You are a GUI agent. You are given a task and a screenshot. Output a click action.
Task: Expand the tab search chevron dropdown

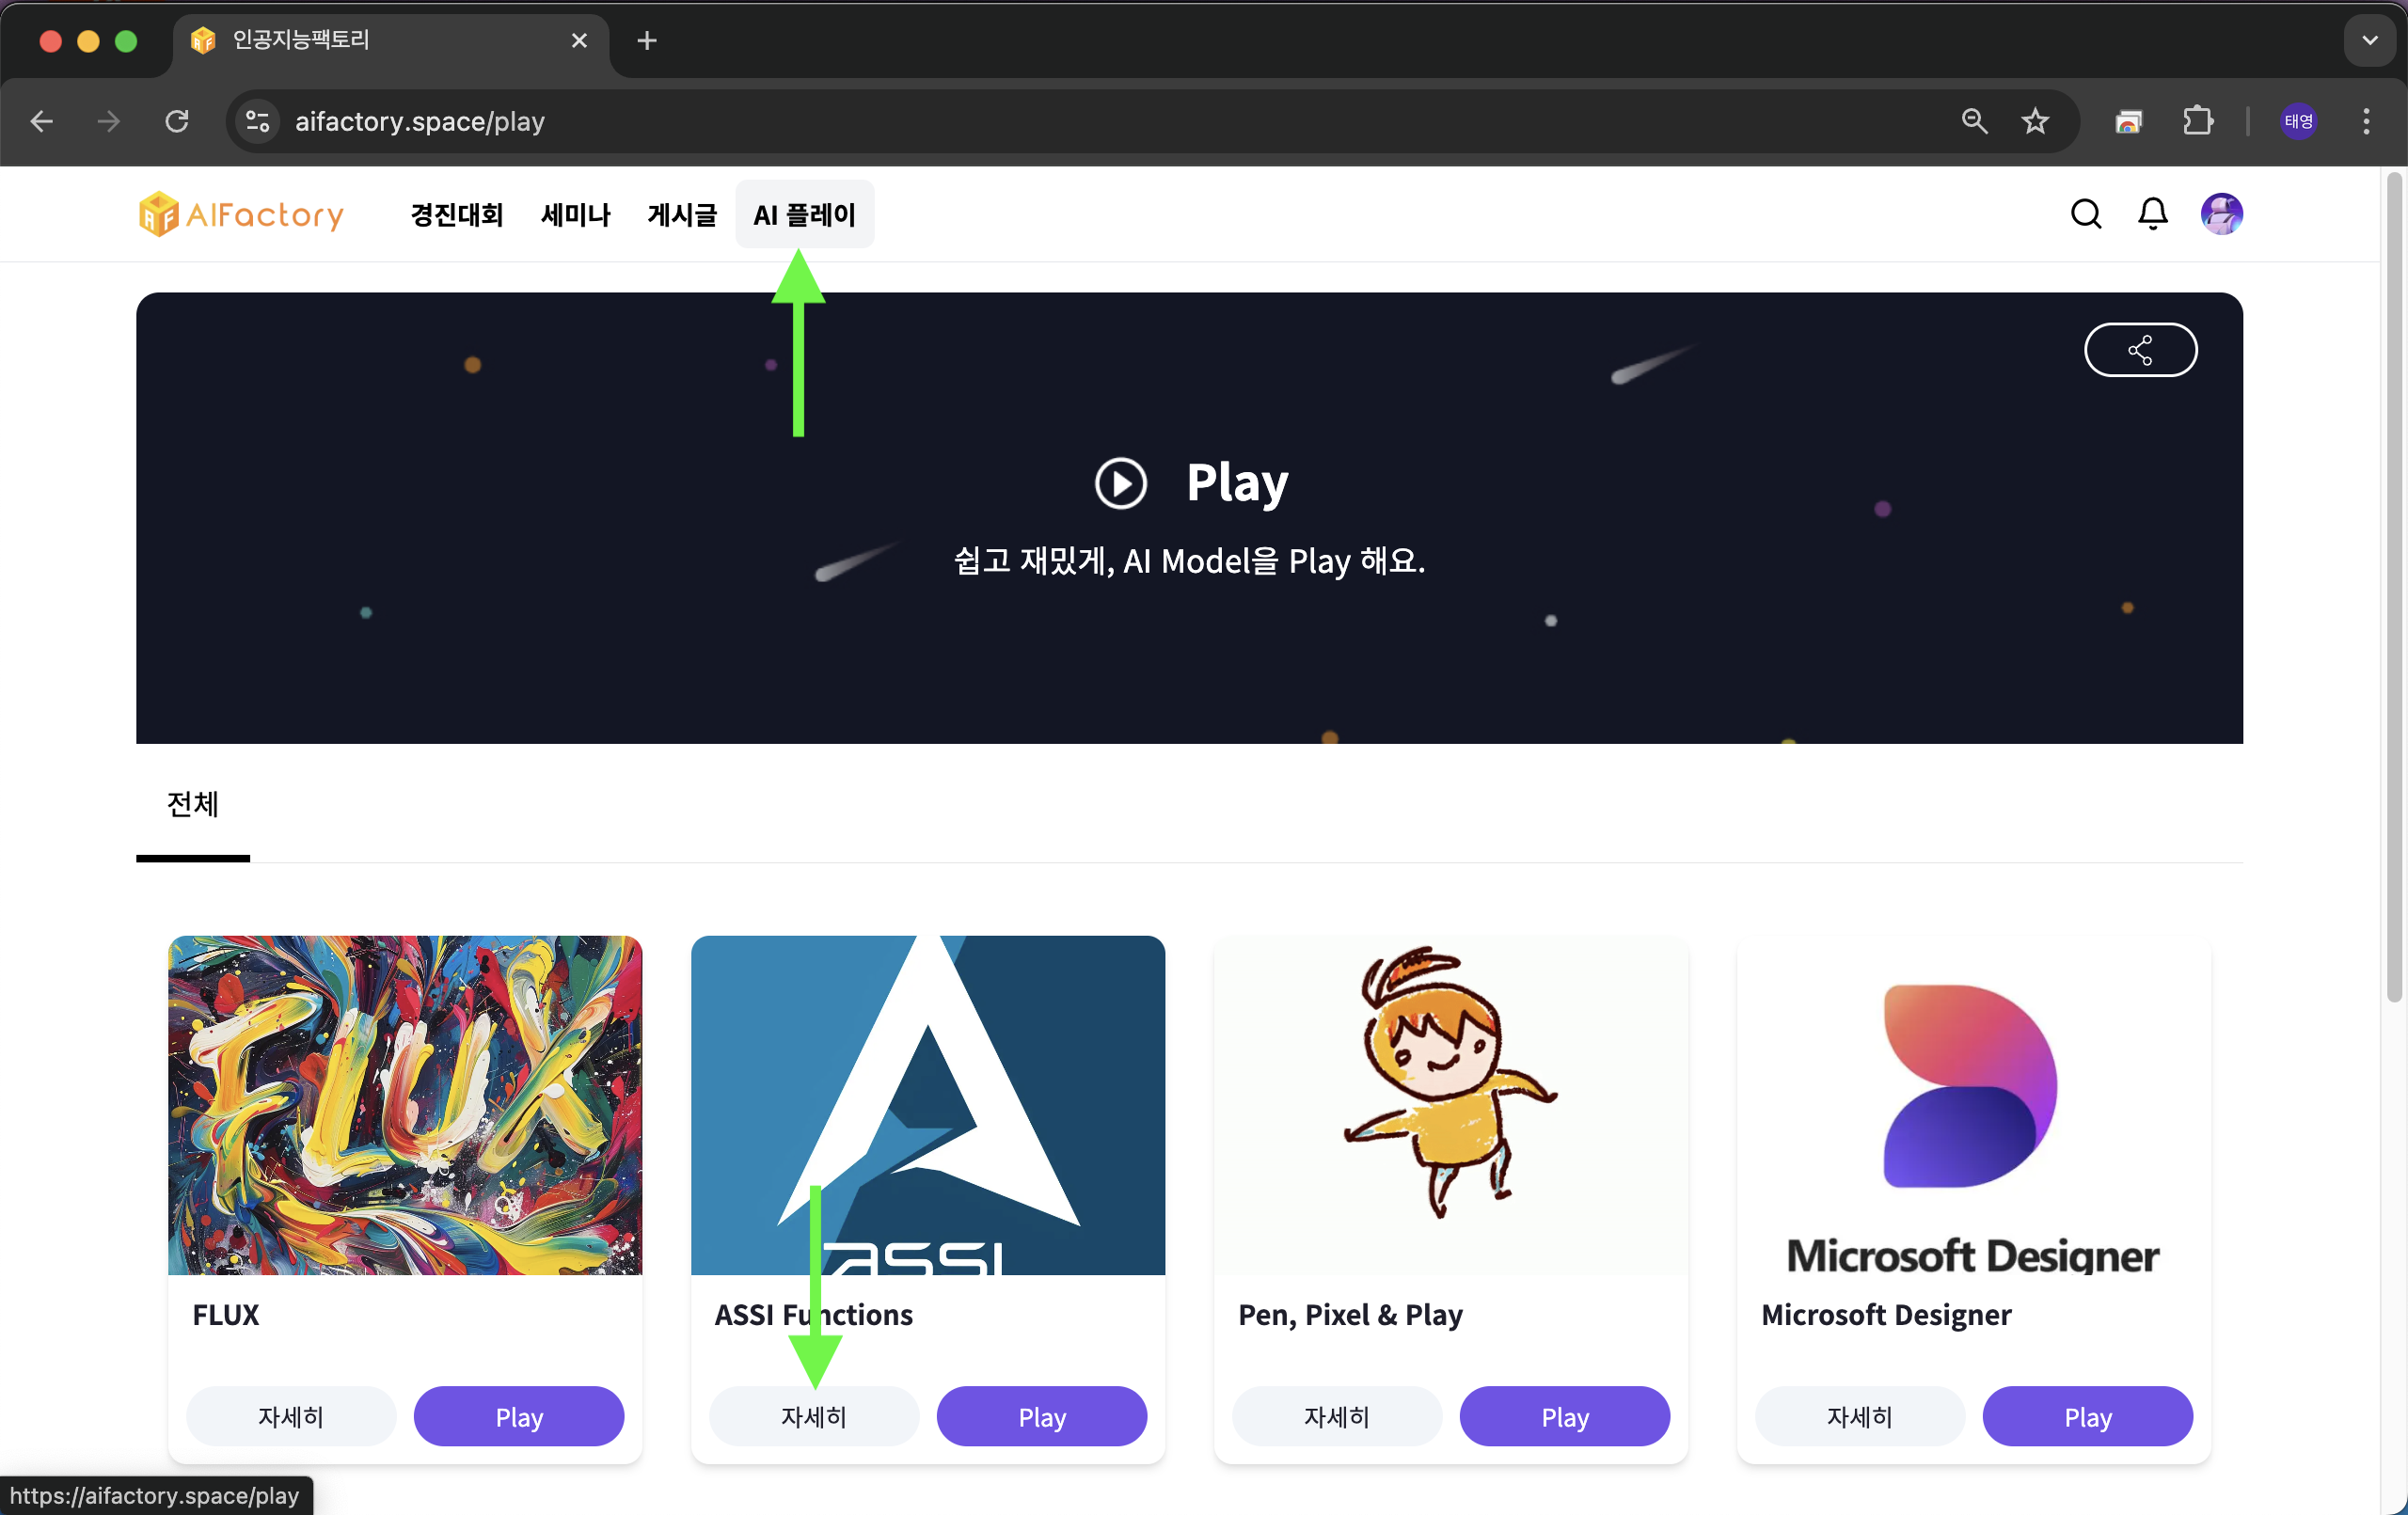[2369, 41]
